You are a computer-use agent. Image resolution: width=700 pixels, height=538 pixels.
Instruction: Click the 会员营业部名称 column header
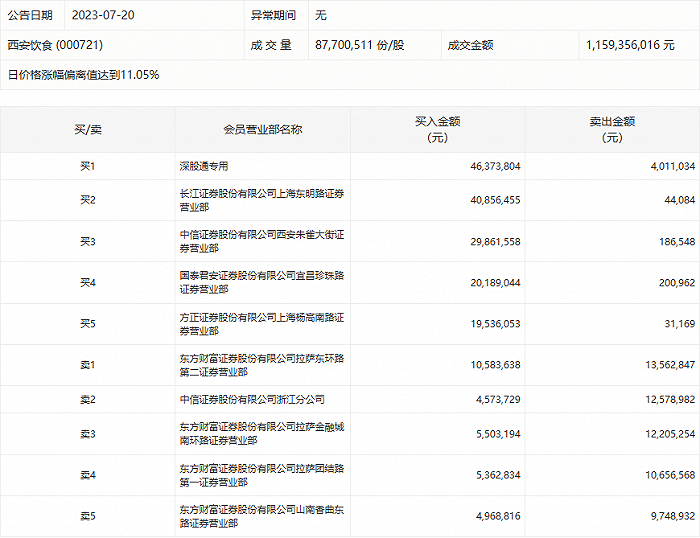tap(262, 130)
